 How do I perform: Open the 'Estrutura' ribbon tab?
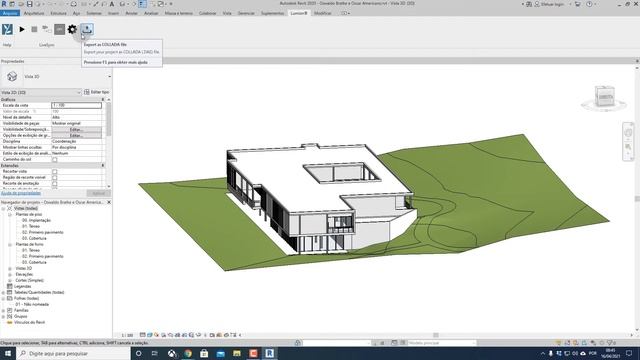tap(58, 13)
